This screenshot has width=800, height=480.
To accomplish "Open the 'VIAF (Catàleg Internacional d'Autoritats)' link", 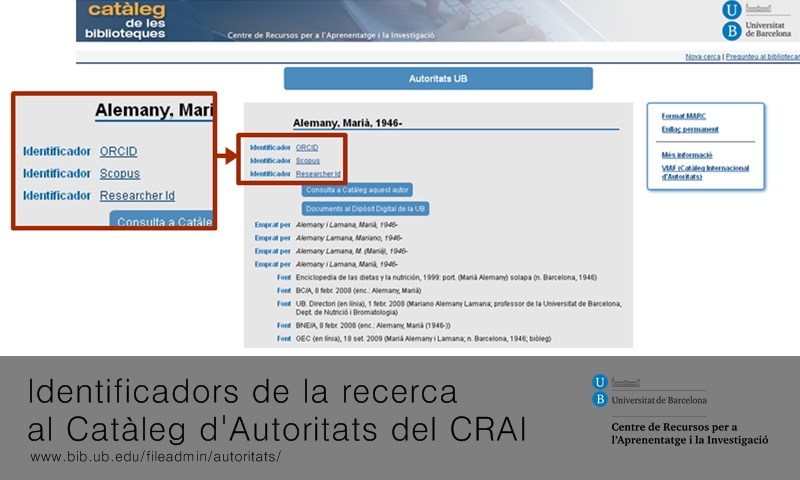I will pos(705,172).
